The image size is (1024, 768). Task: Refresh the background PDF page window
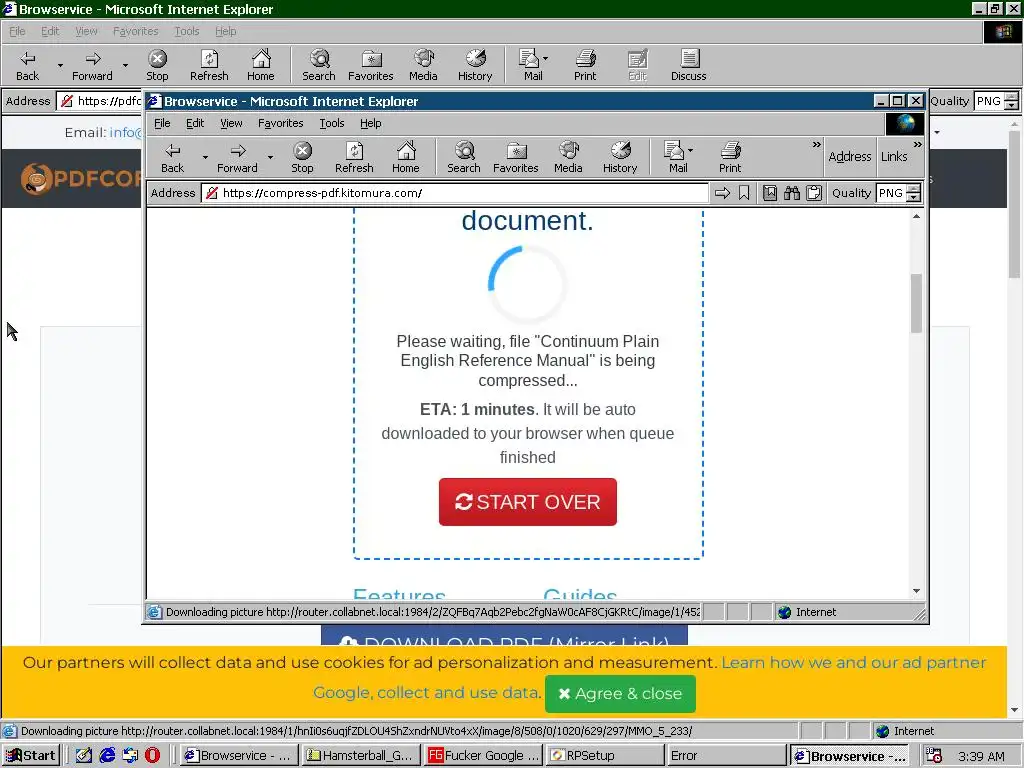(209, 66)
